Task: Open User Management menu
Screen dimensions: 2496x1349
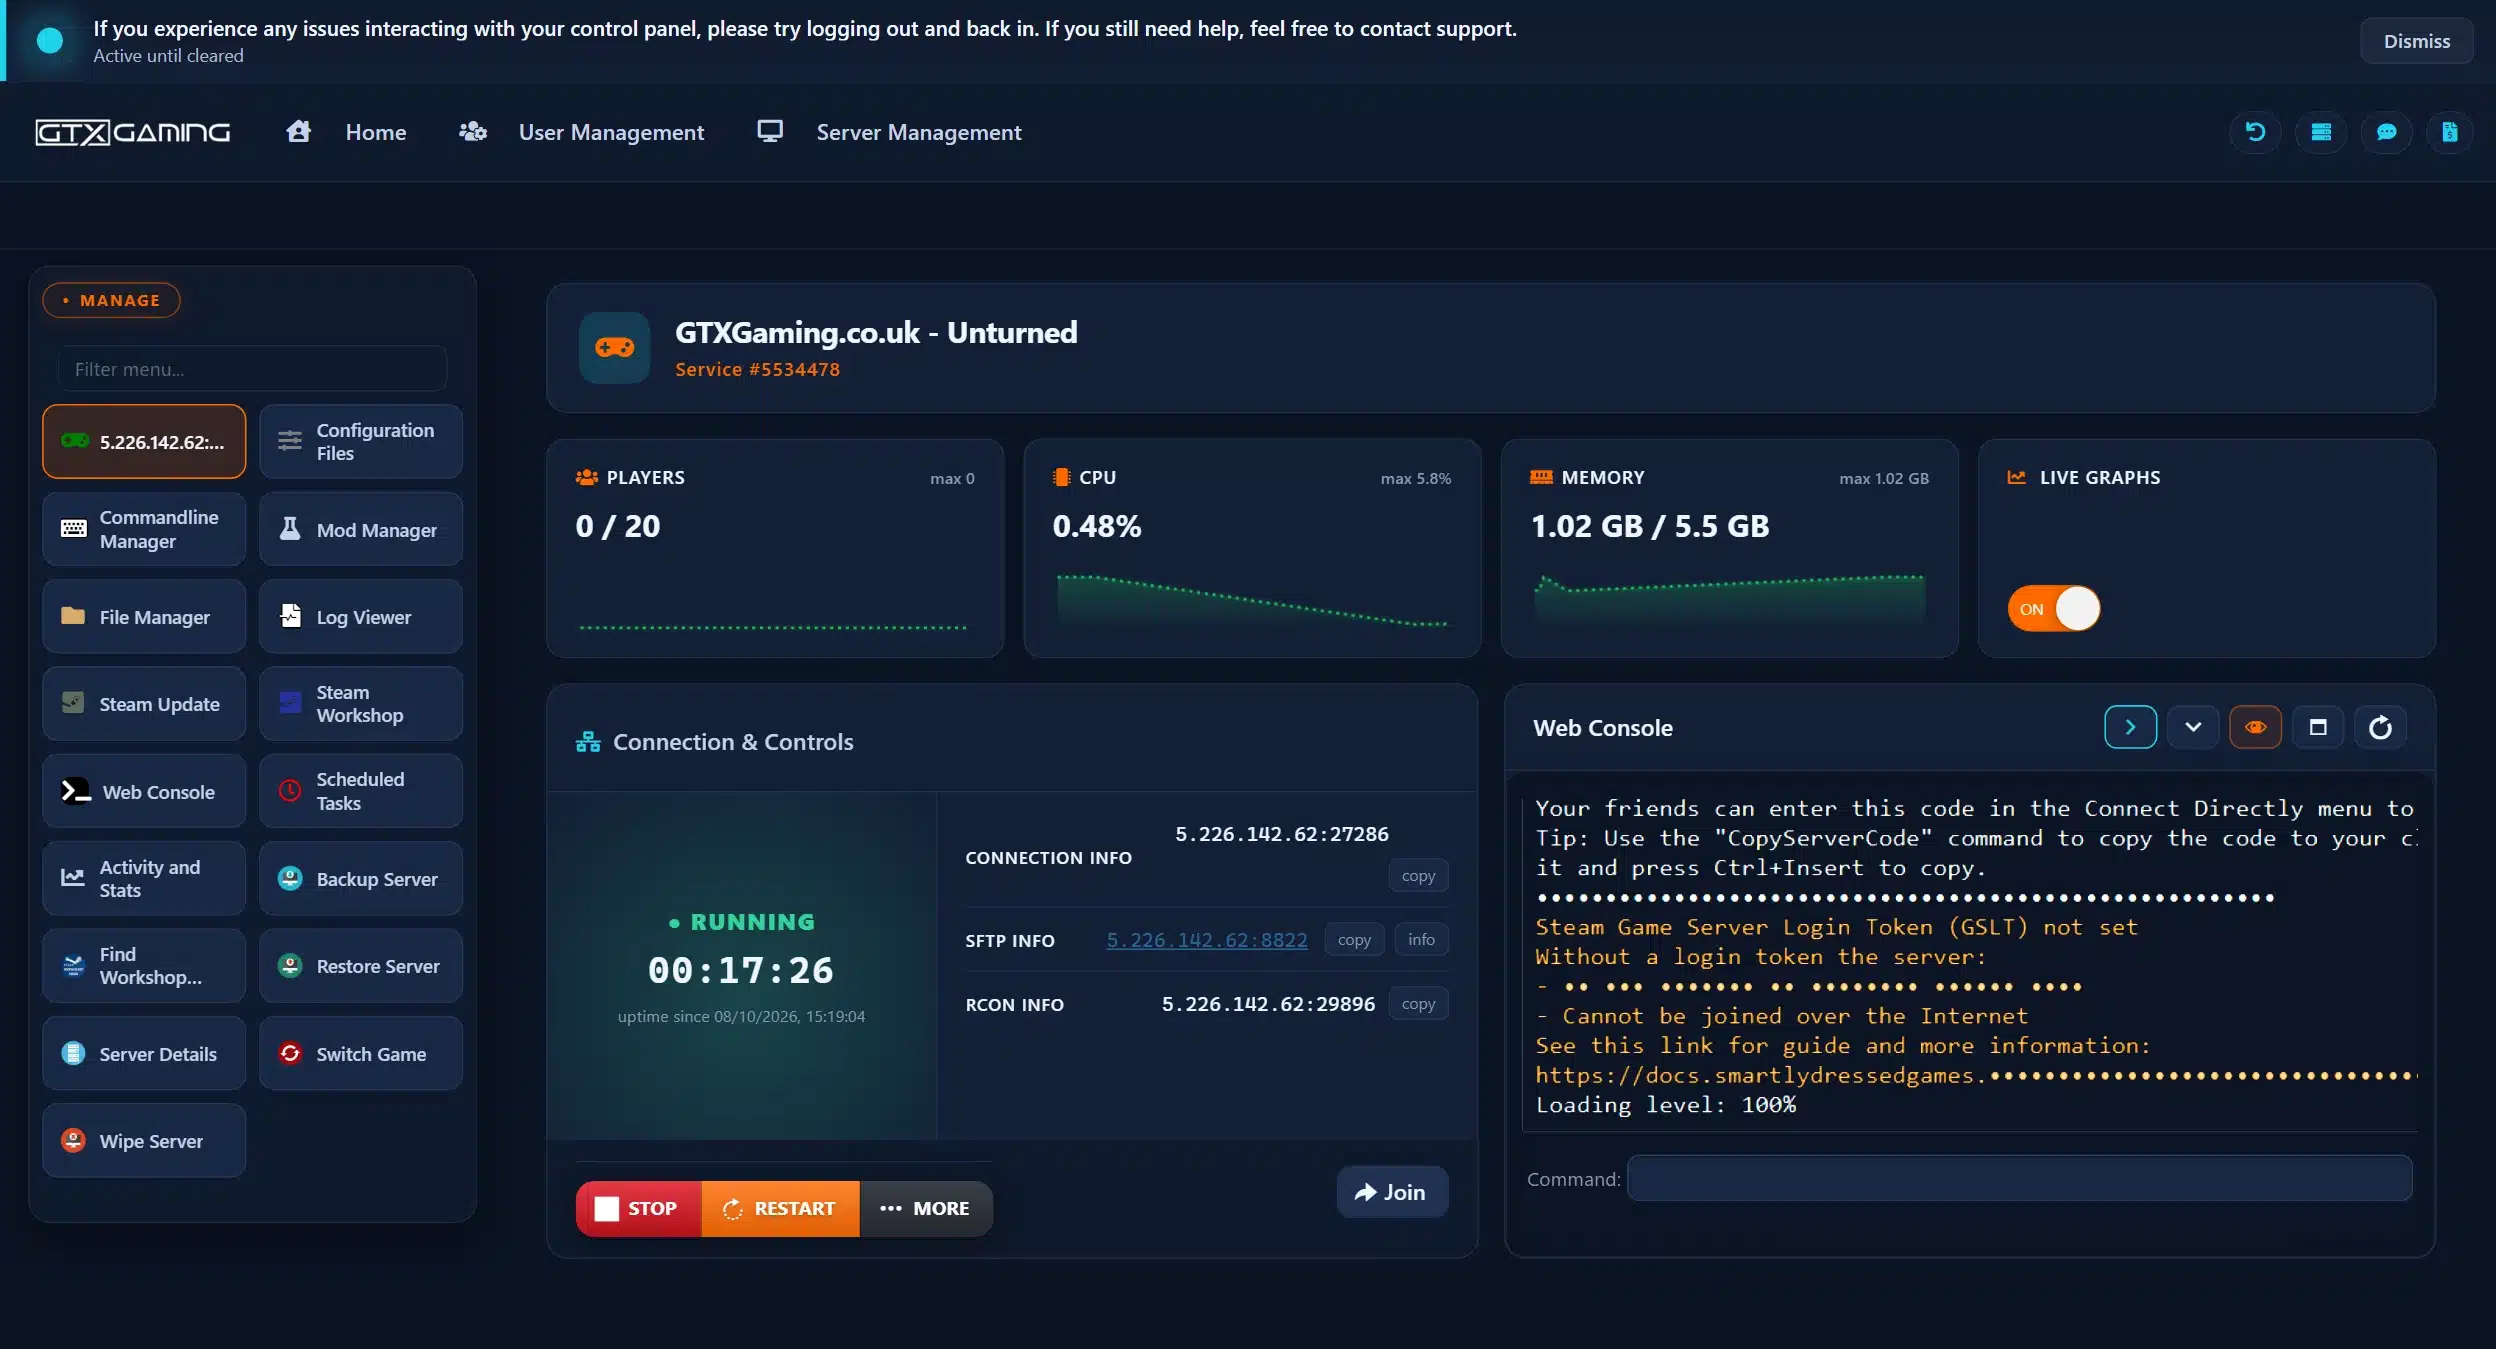Action: [x=581, y=132]
